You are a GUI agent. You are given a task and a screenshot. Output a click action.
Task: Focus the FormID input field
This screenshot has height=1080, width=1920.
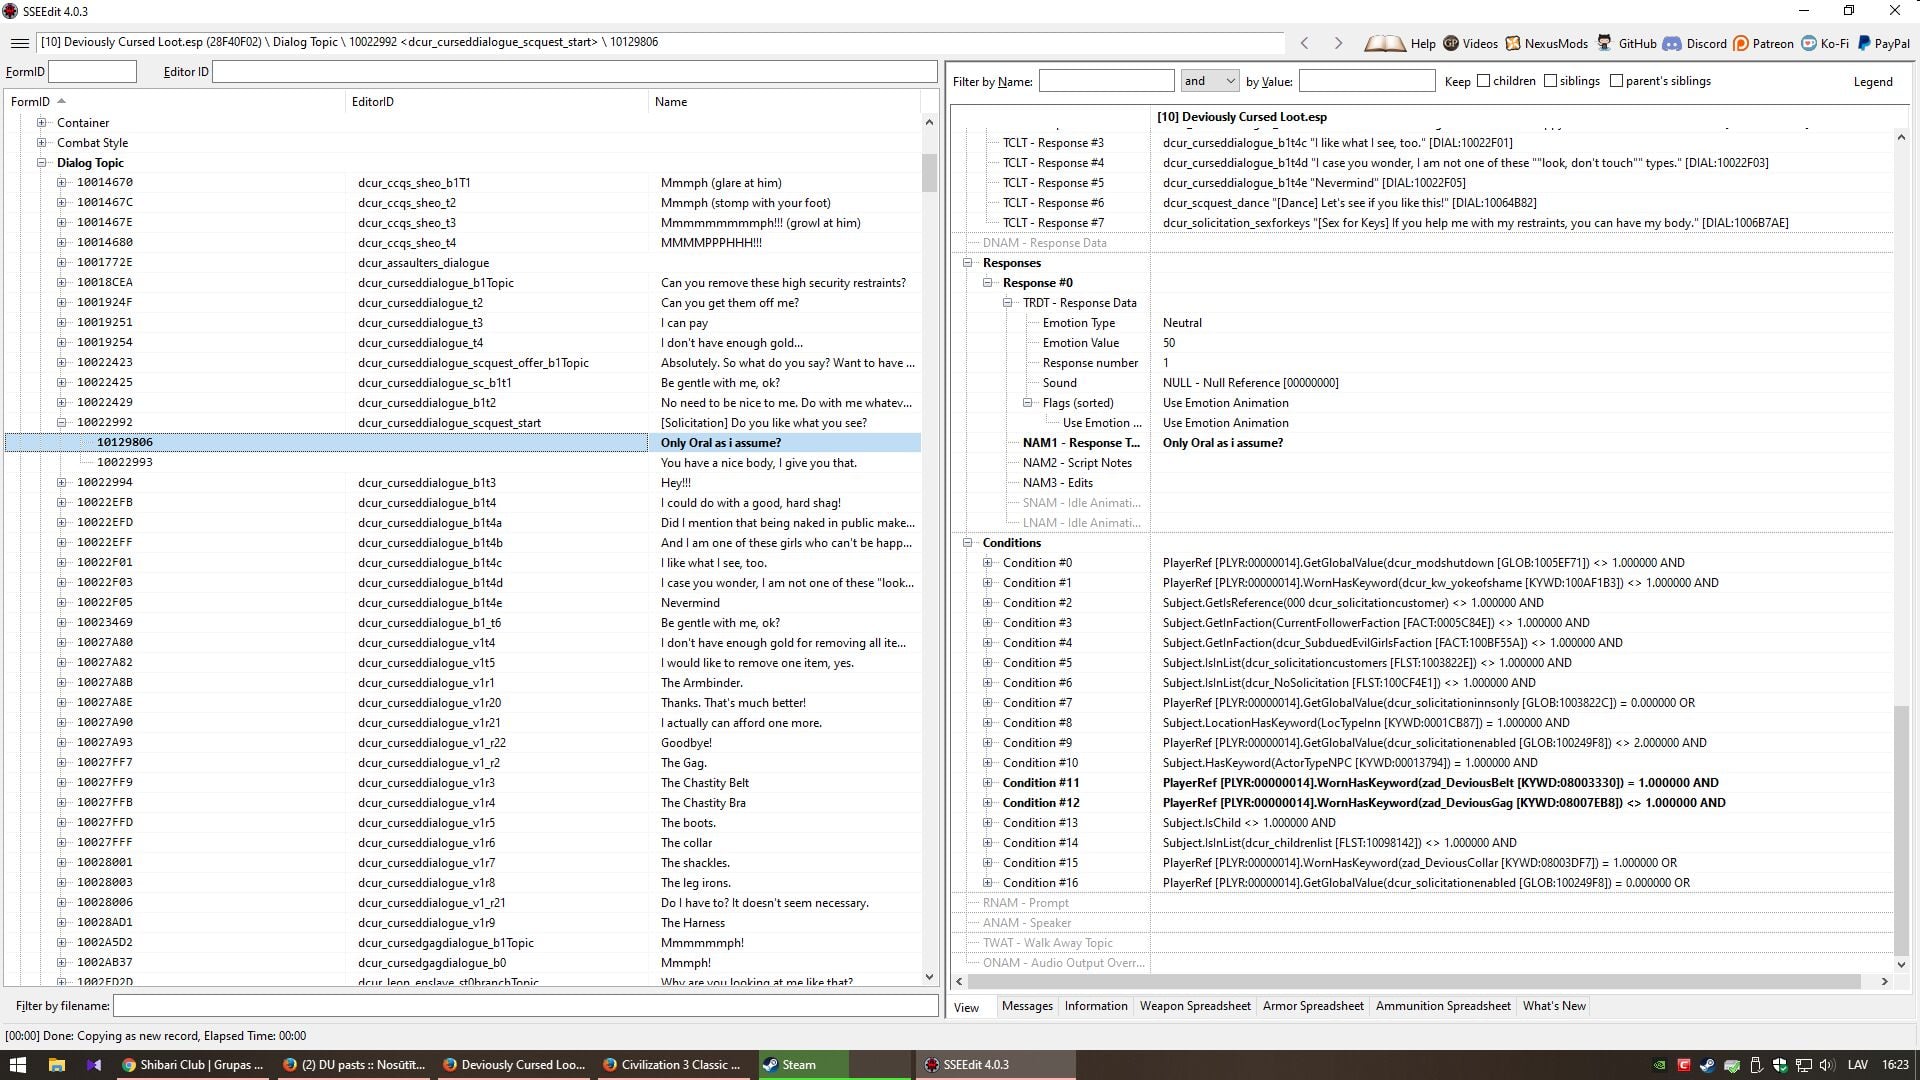[x=92, y=72]
